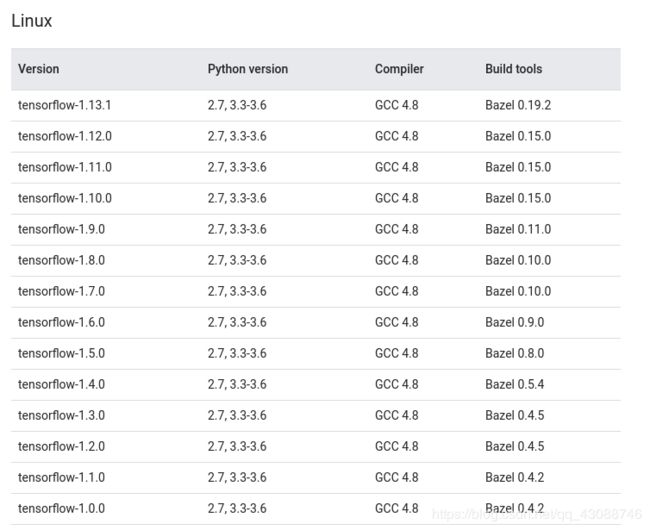The image size is (650, 530).
Task: Click the Bazel 0.19.2 build tool cell
Action: pos(518,105)
